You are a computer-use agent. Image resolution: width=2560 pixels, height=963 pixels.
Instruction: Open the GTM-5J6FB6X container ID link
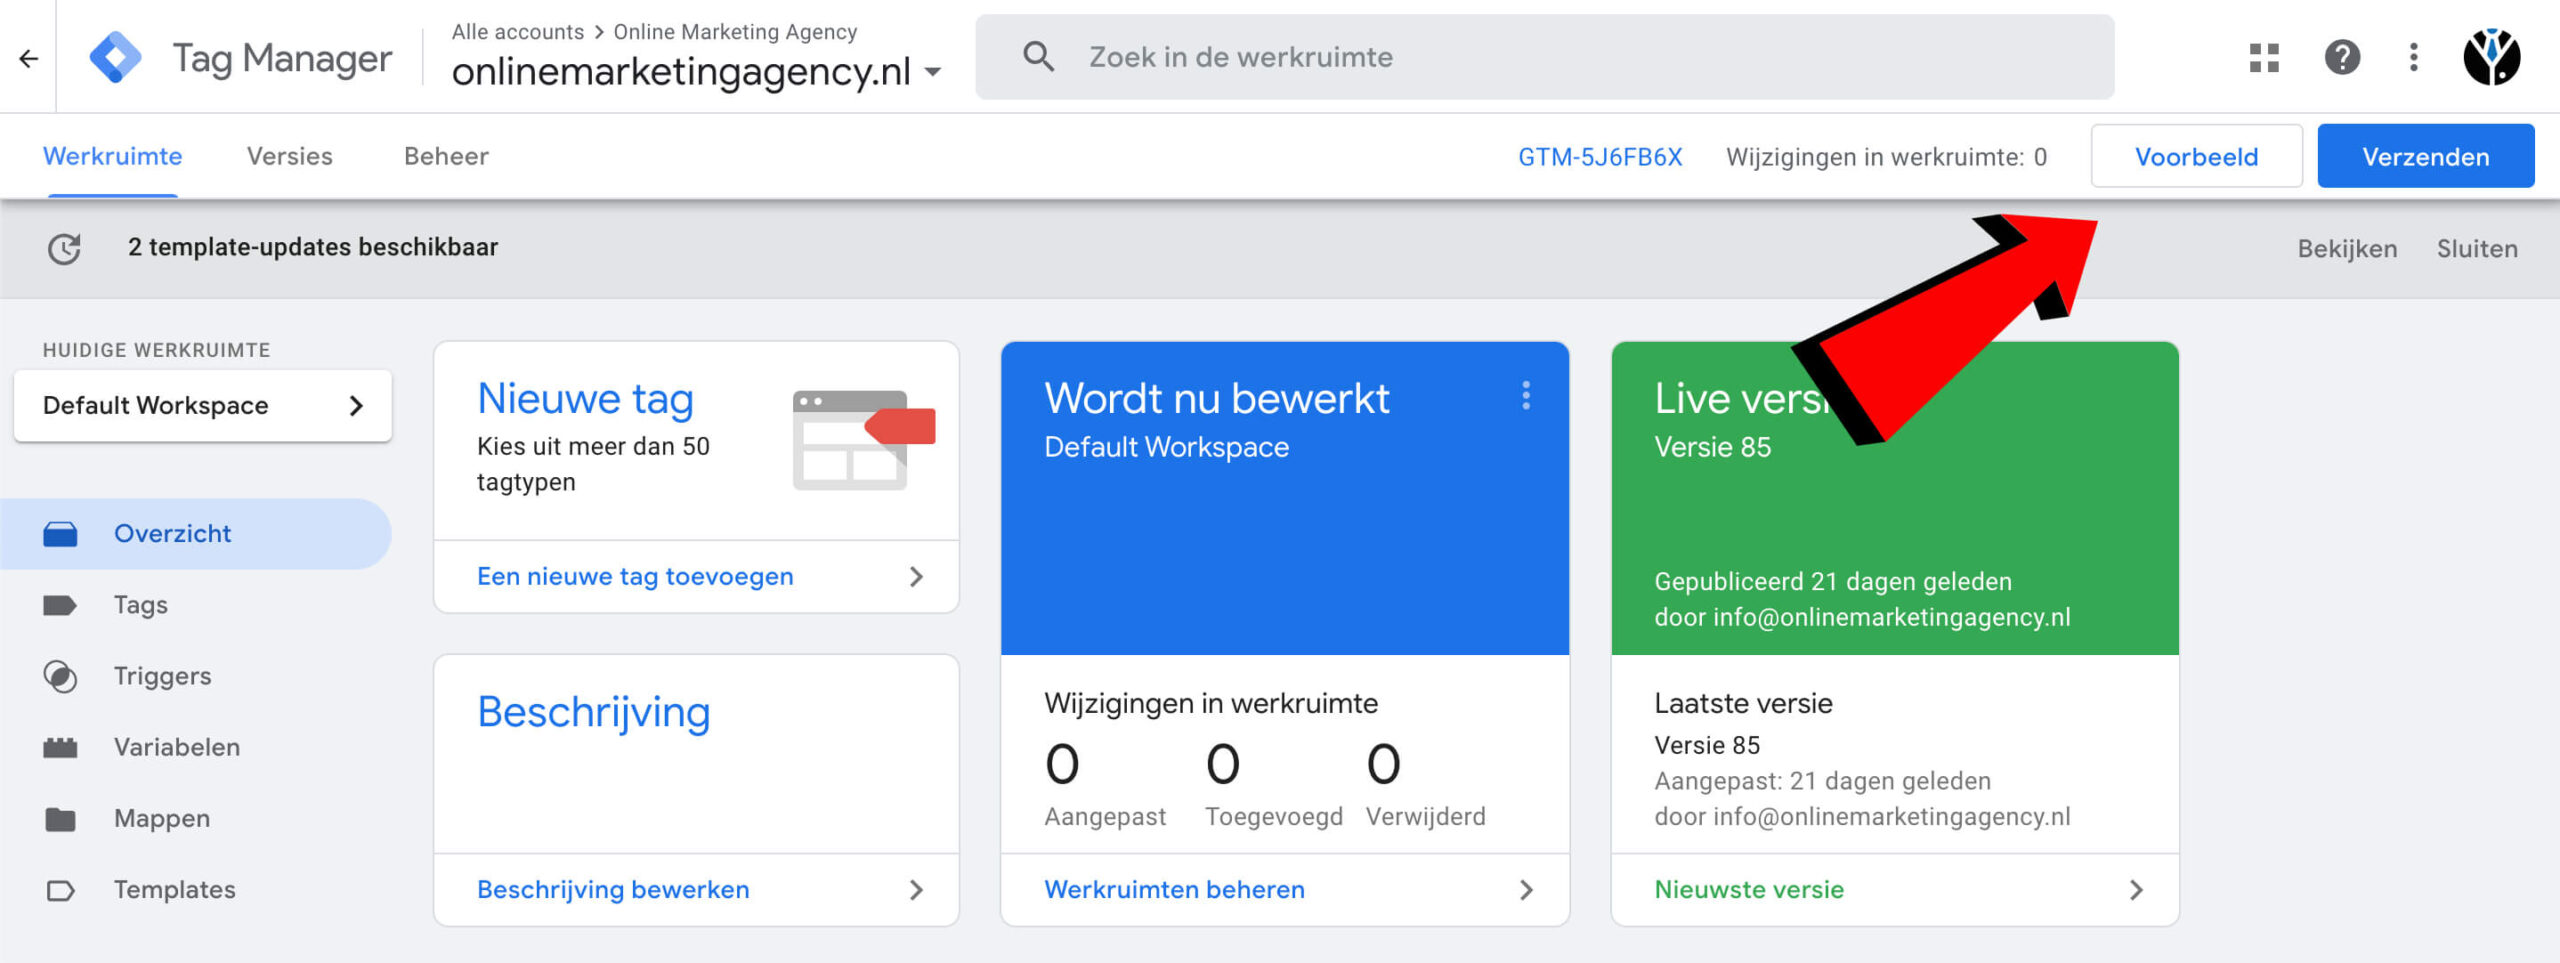pos(1600,157)
